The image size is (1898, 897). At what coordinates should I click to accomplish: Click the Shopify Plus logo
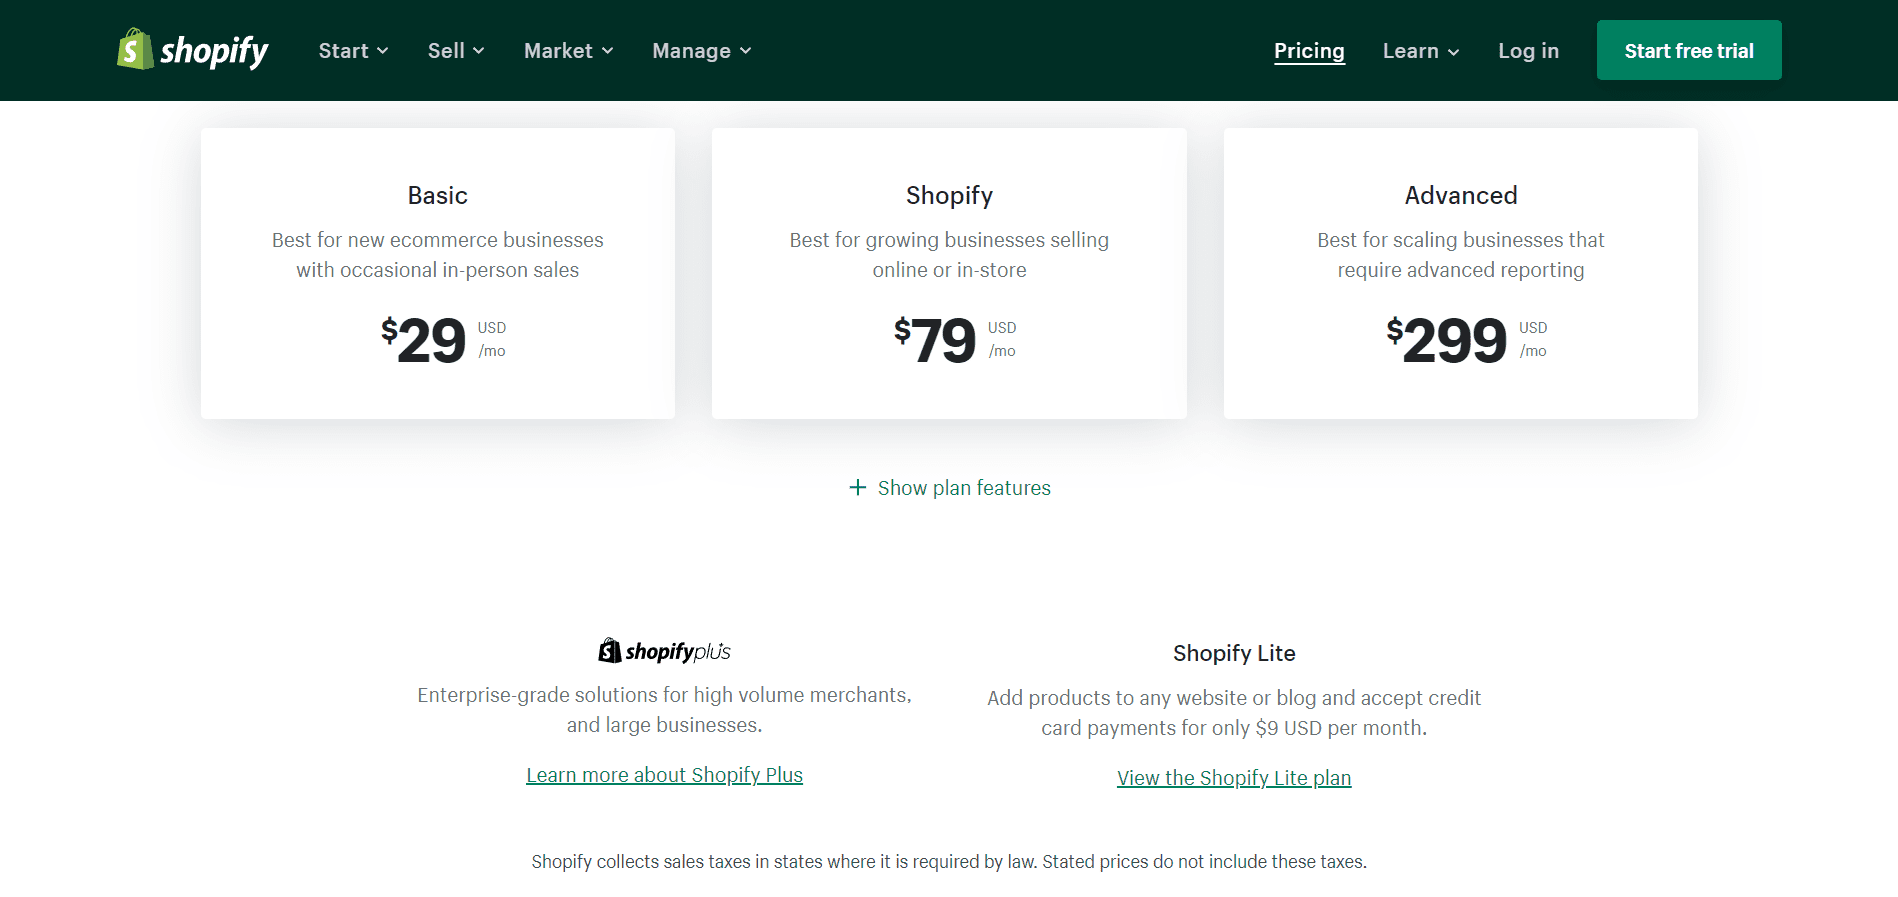664,652
